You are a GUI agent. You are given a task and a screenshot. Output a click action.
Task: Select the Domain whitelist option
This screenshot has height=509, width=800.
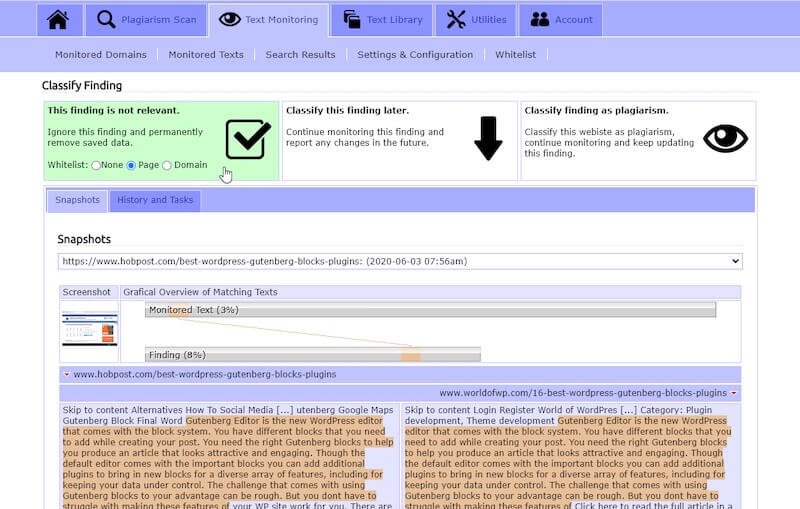tap(167, 165)
